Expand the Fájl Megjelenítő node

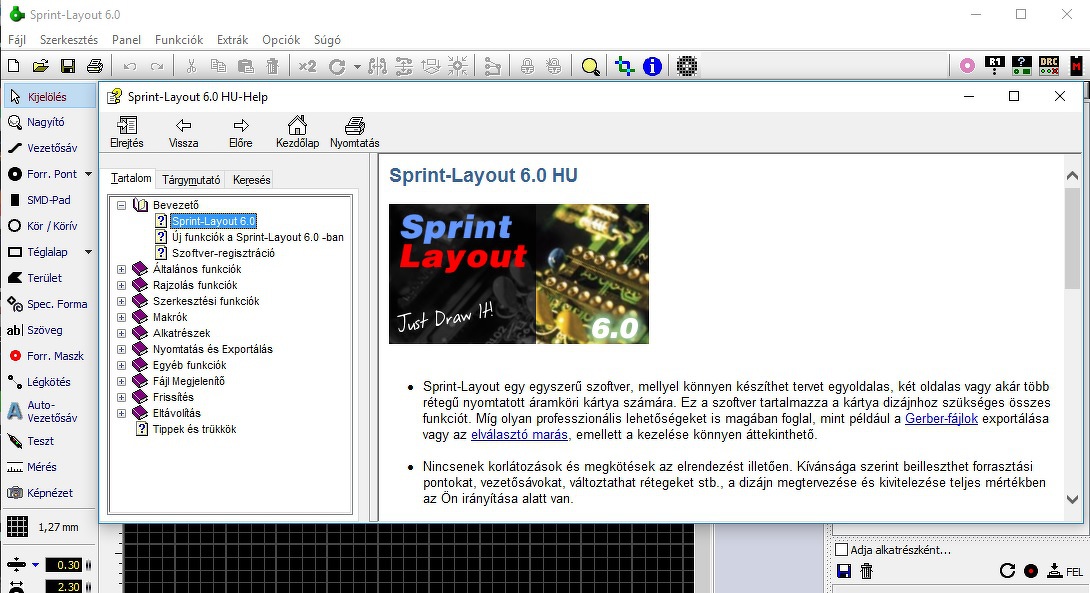pyautogui.click(x=122, y=381)
